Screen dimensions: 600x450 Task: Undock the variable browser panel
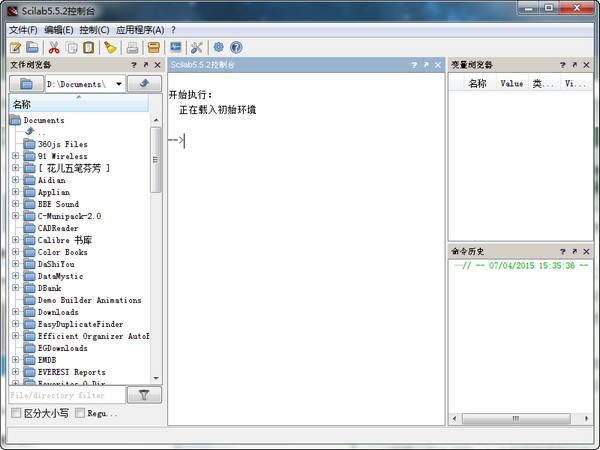pyautogui.click(x=574, y=65)
